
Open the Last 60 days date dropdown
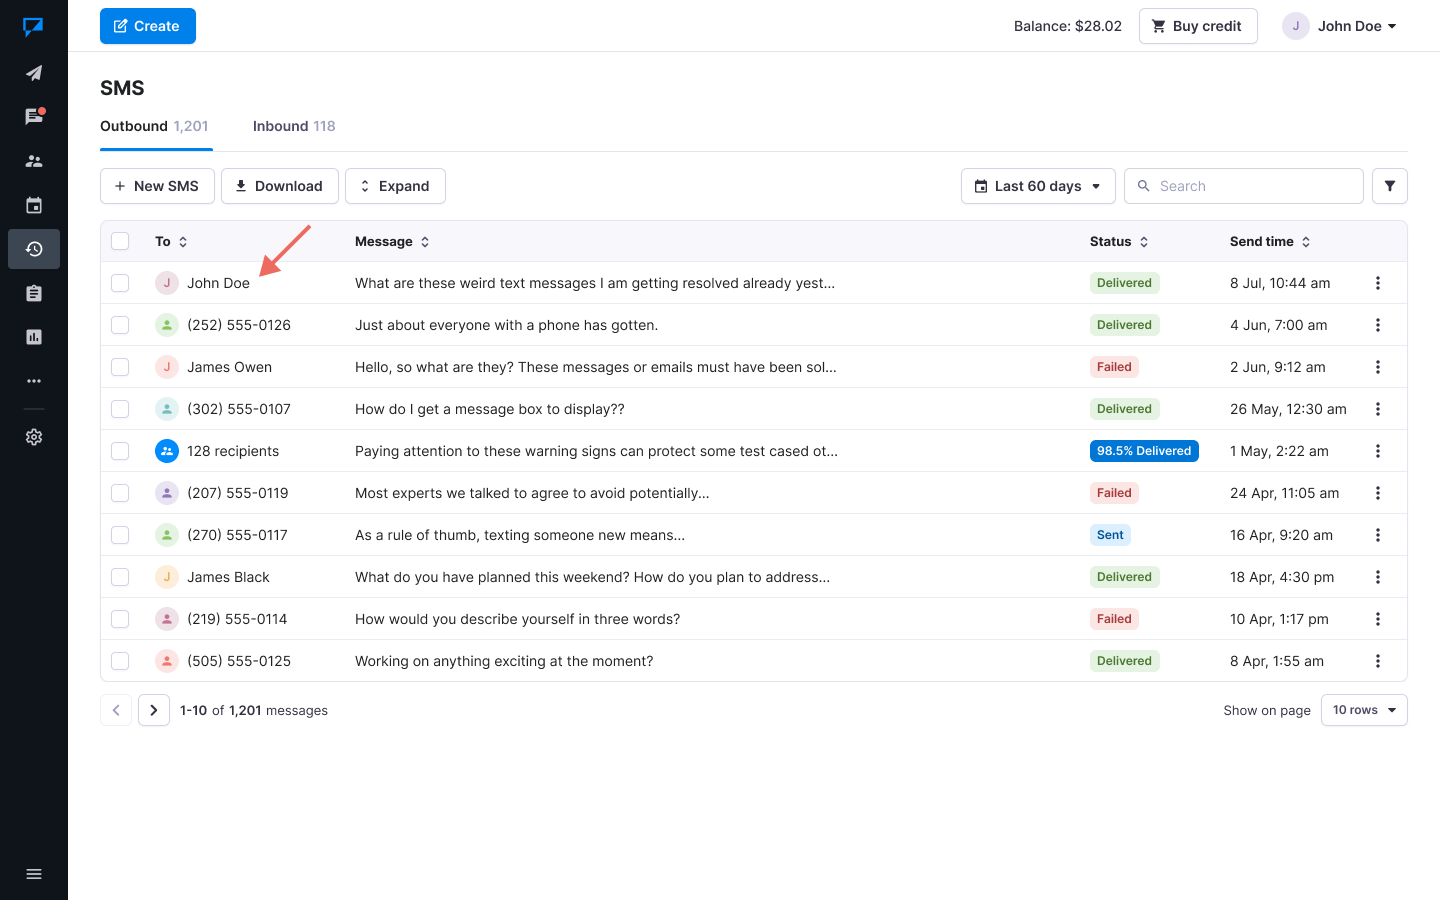[x=1037, y=186]
